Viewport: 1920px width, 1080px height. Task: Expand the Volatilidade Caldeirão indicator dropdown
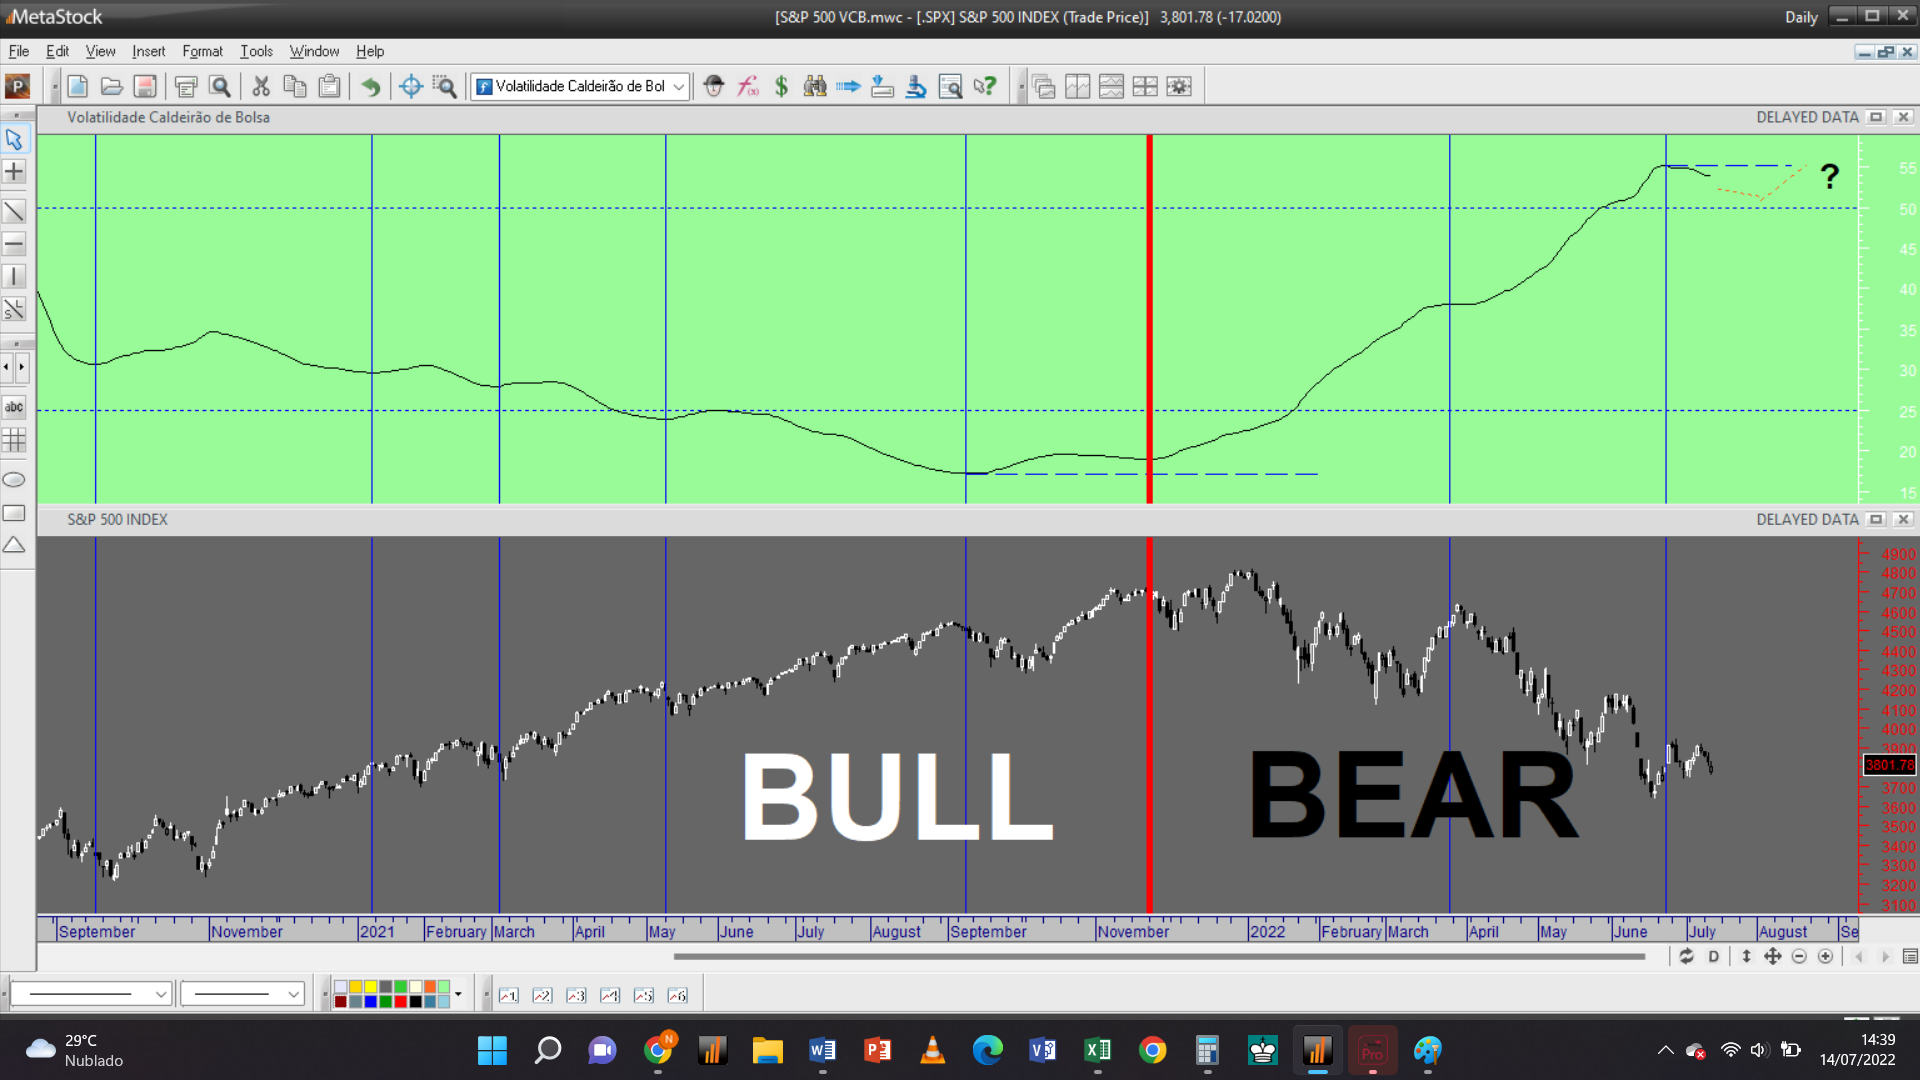(679, 87)
